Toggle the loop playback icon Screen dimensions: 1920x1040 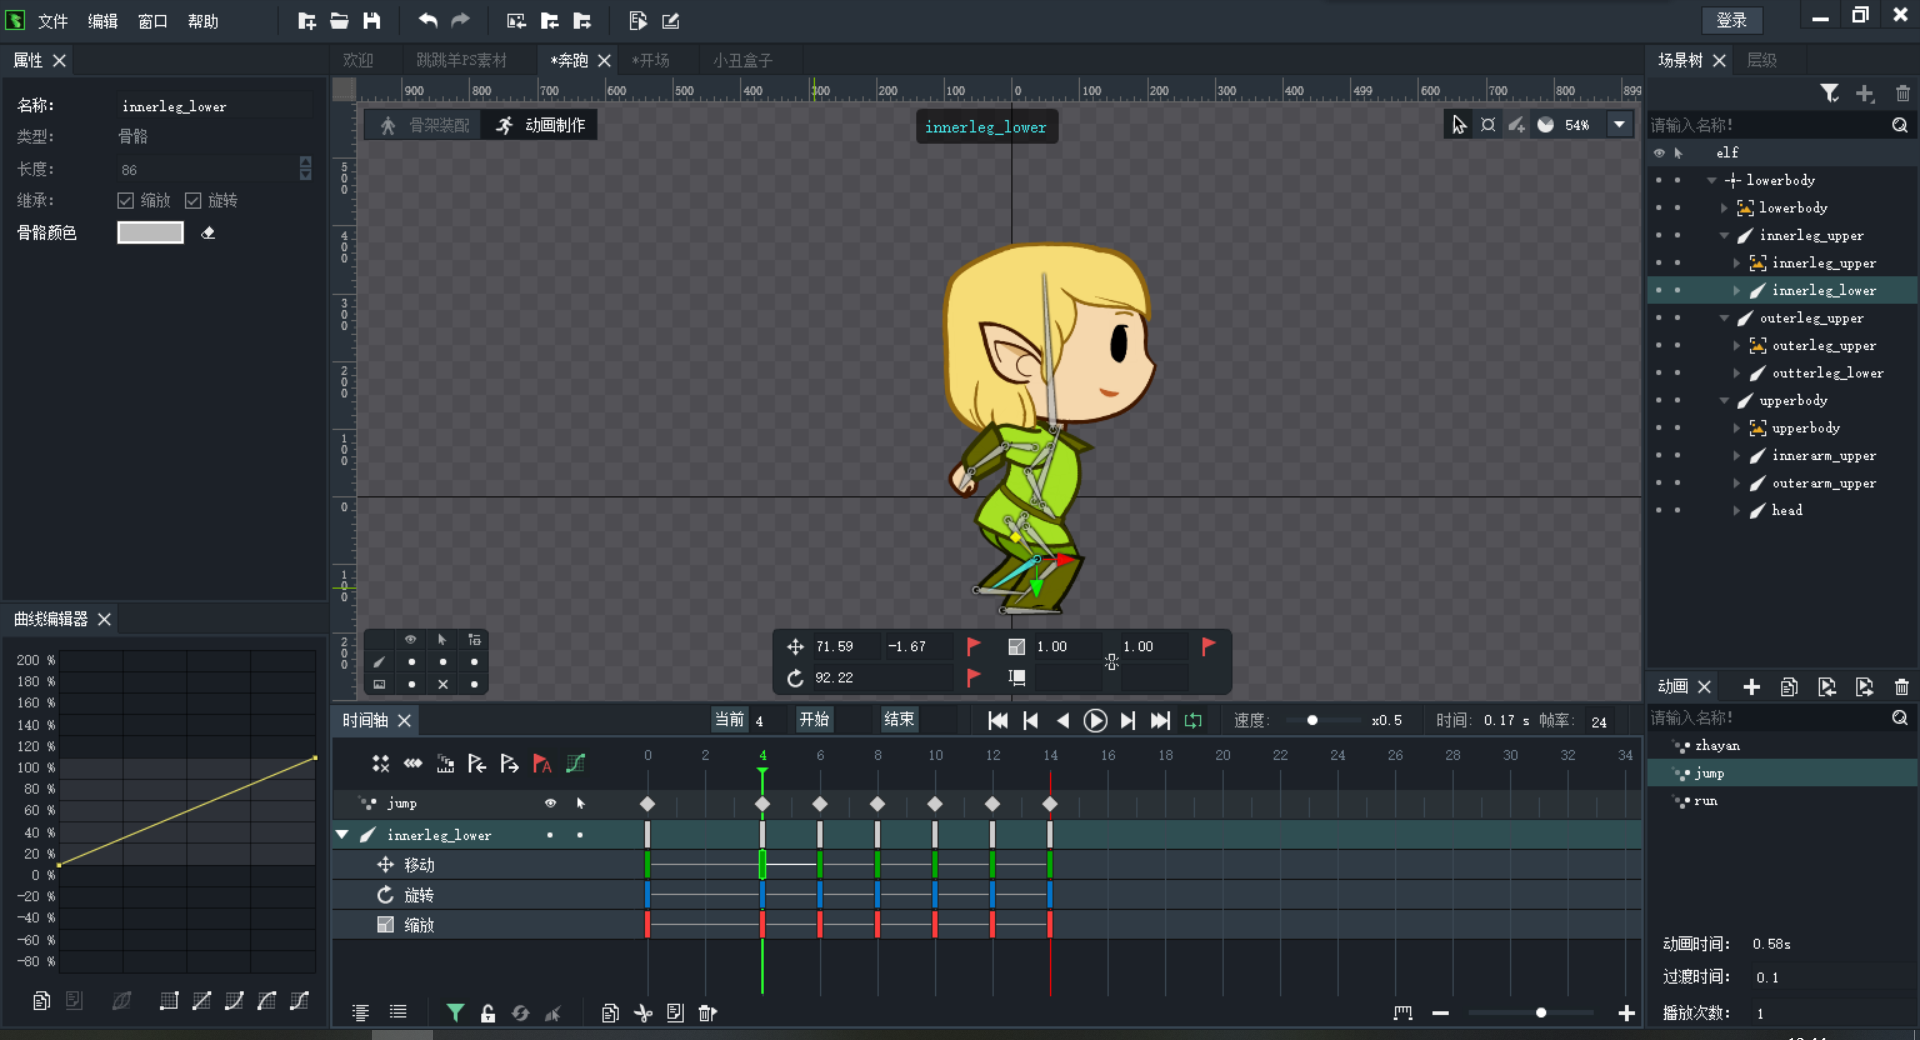pyautogui.click(x=1193, y=720)
